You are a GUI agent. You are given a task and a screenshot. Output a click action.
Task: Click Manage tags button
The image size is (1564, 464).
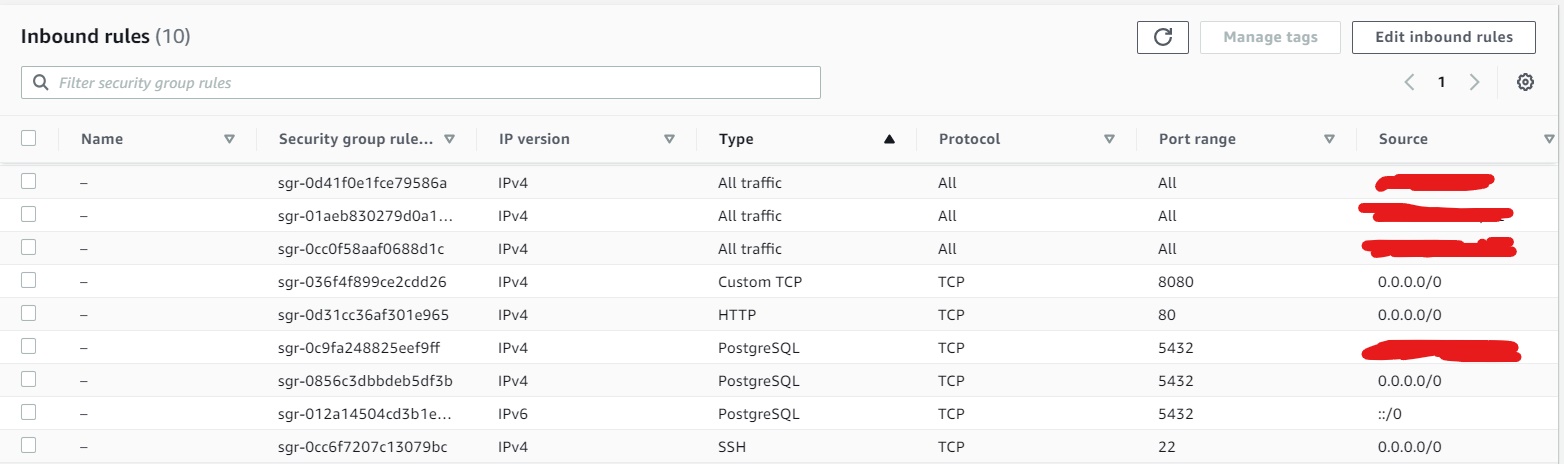point(1270,37)
